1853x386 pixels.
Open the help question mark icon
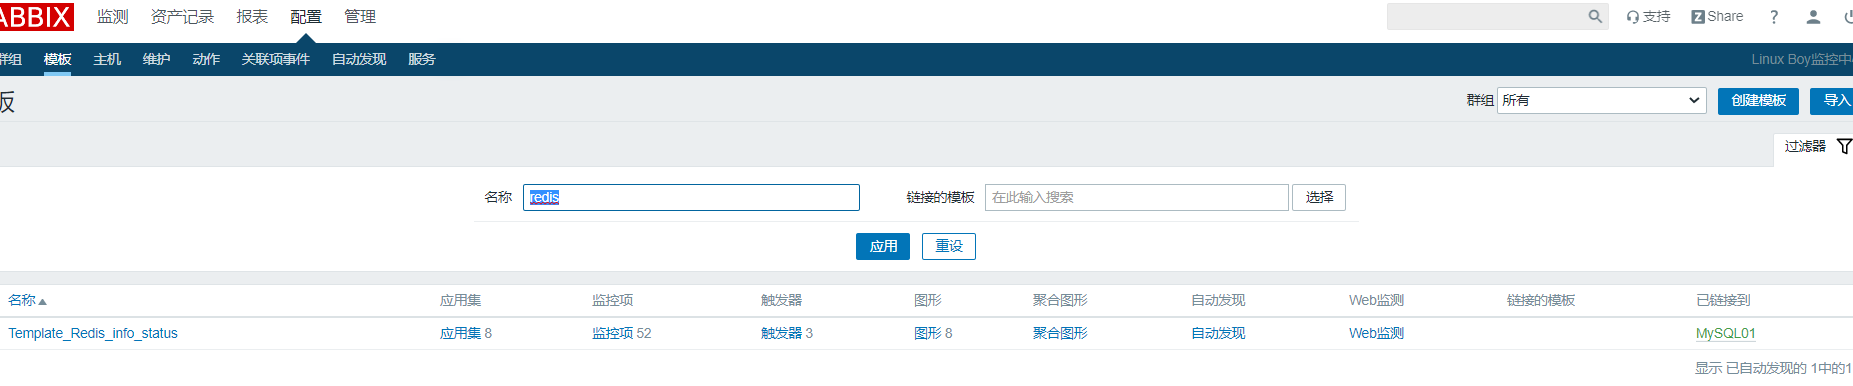click(1774, 16)
